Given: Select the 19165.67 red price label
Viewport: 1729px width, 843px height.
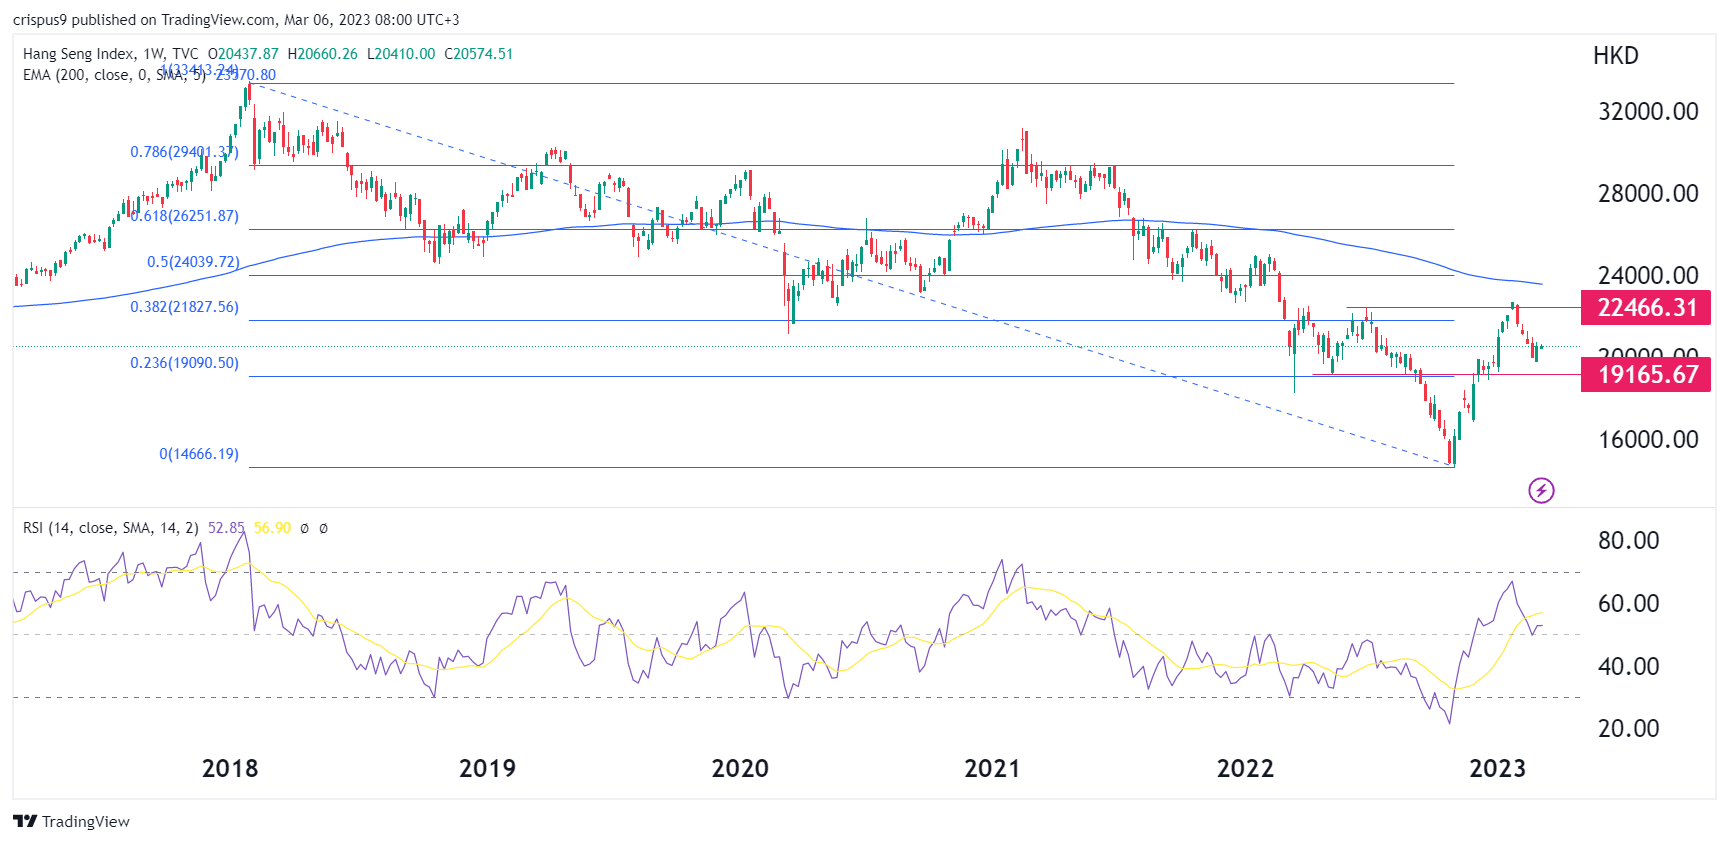Looking at the screenshot, I should pos(1645,375).
